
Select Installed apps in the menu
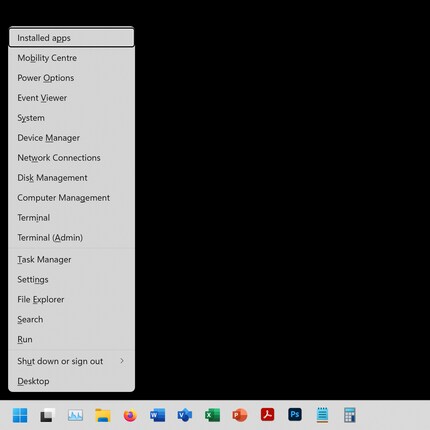tap(72, 38)
